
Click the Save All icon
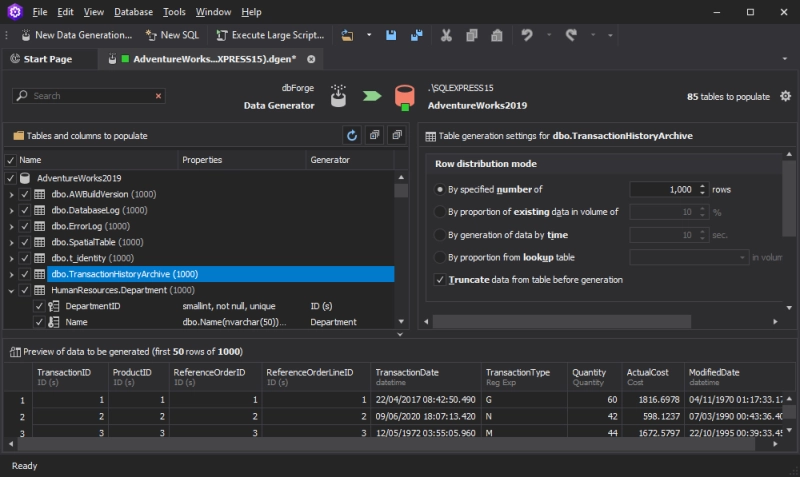click(x=416, y=35)
